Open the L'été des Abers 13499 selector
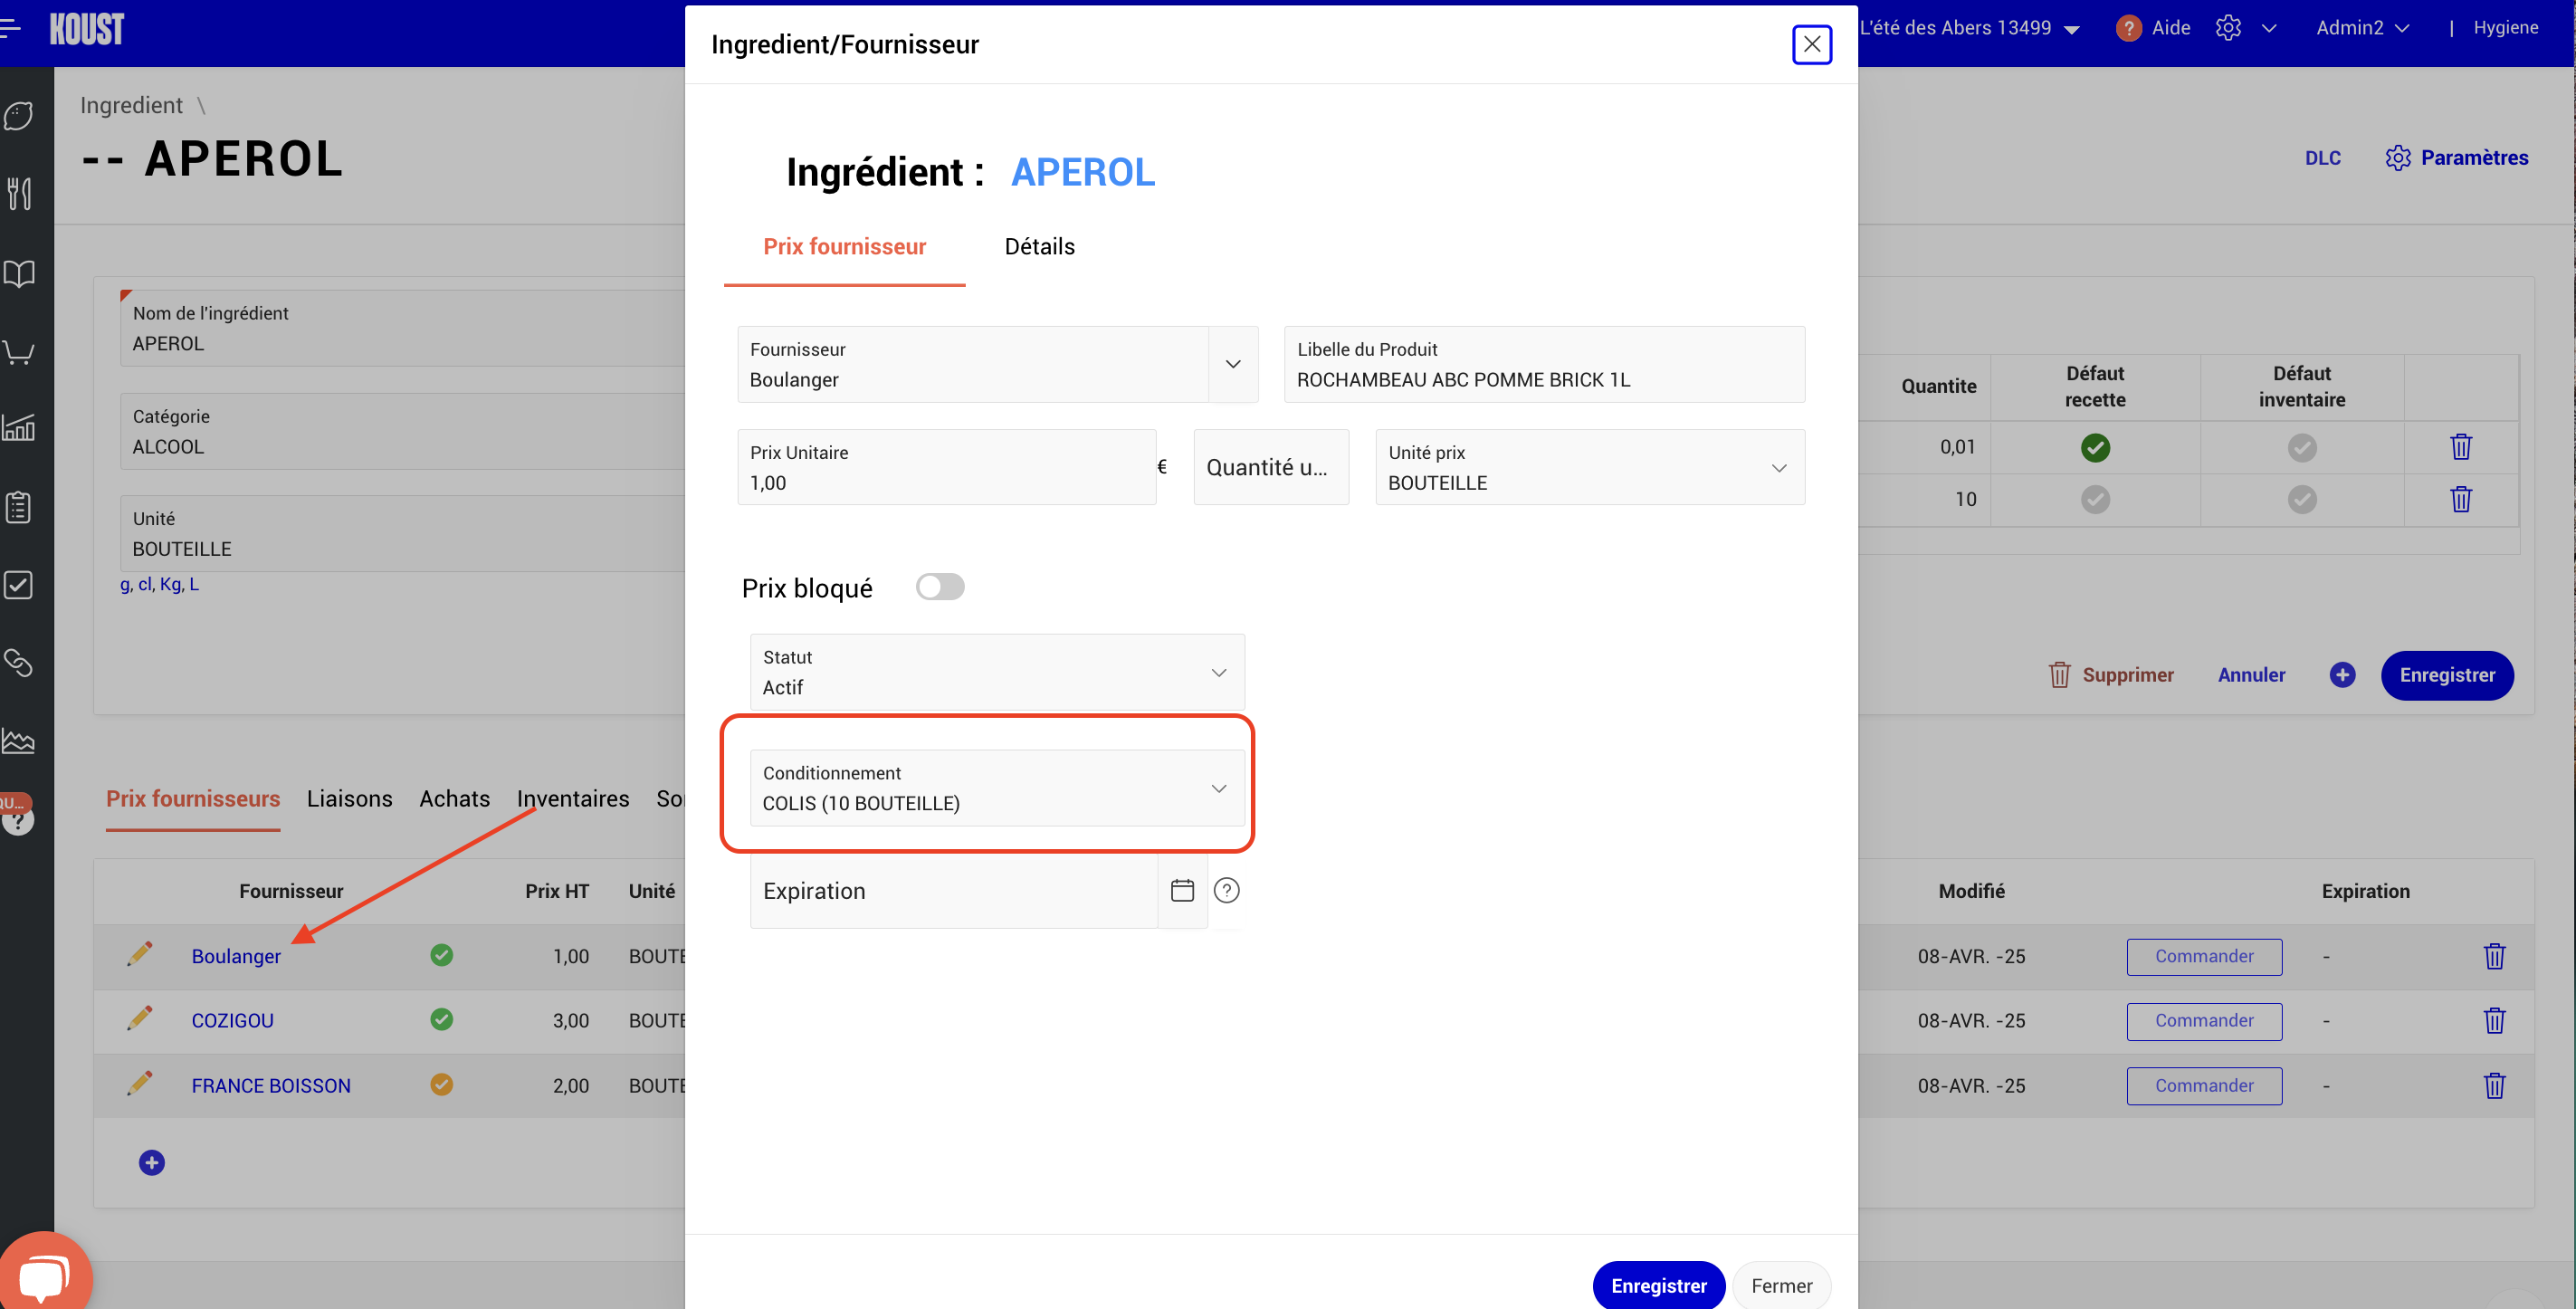 1970,28
